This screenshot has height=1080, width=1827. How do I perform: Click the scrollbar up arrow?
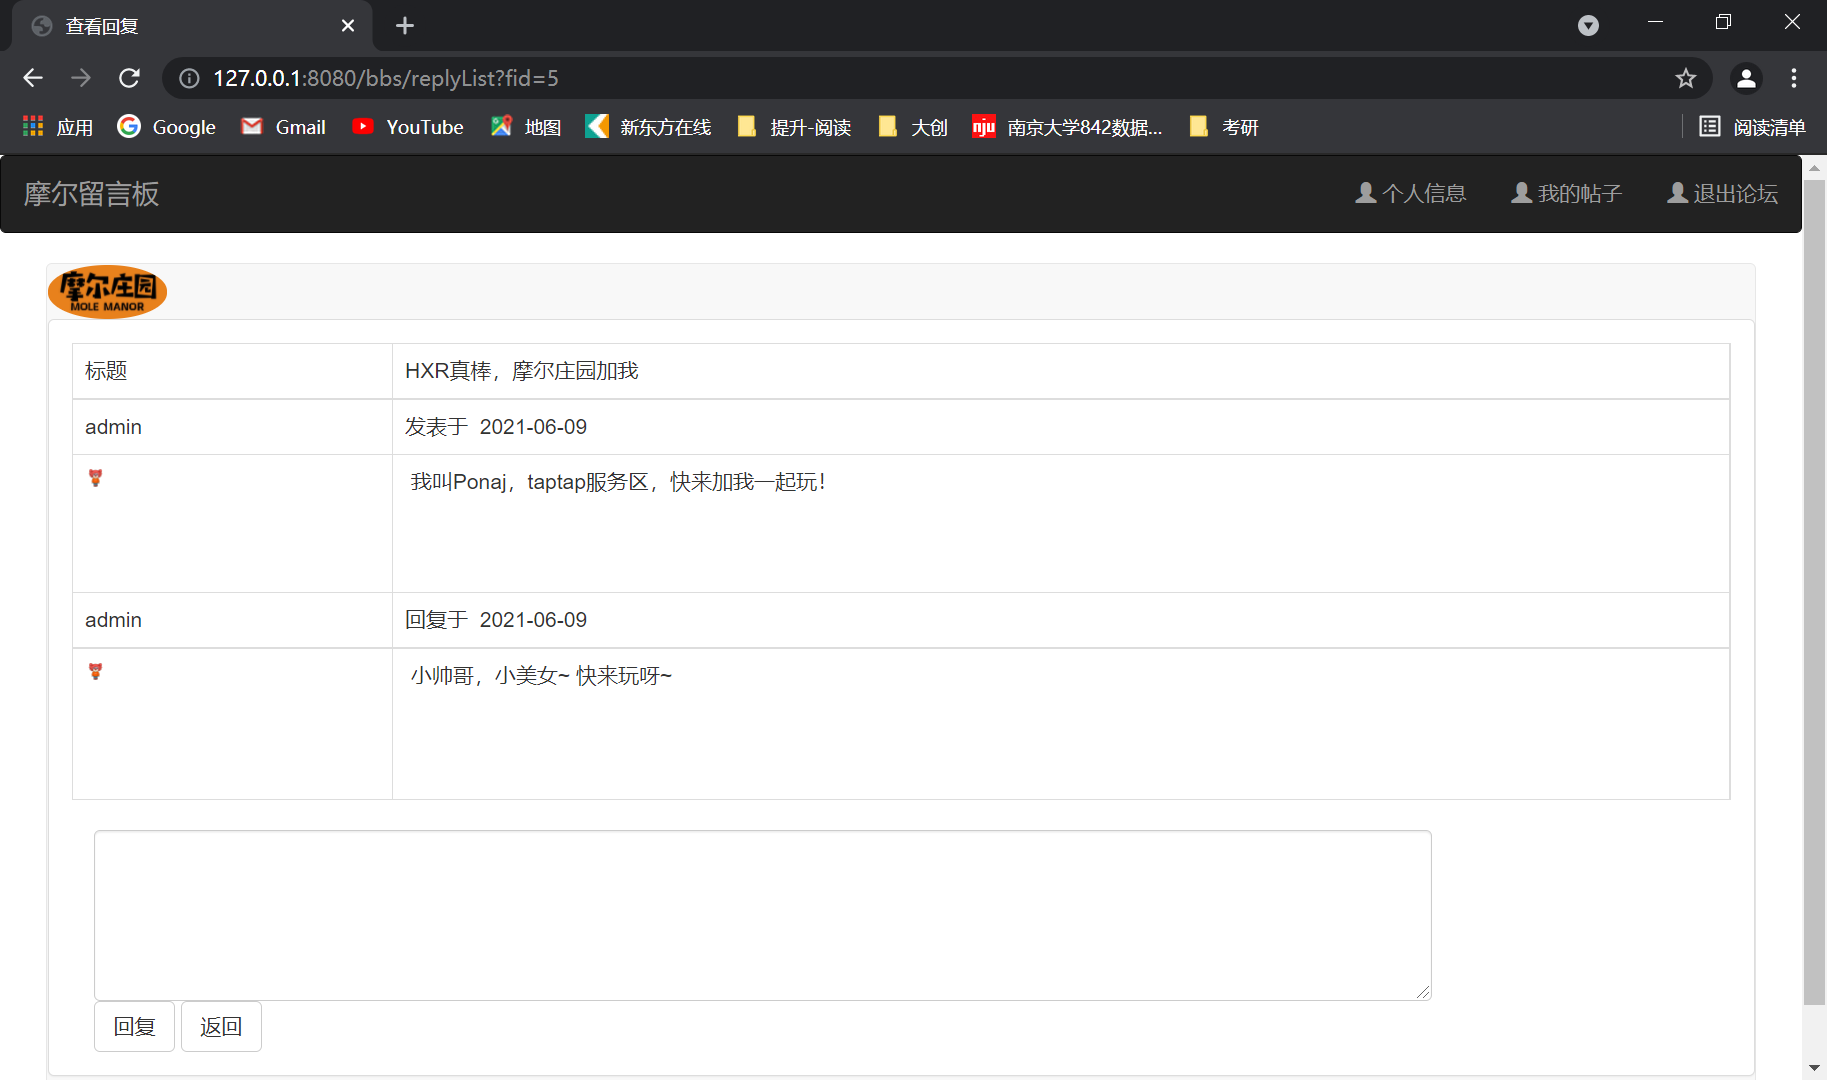click(x=1814, y=168)
